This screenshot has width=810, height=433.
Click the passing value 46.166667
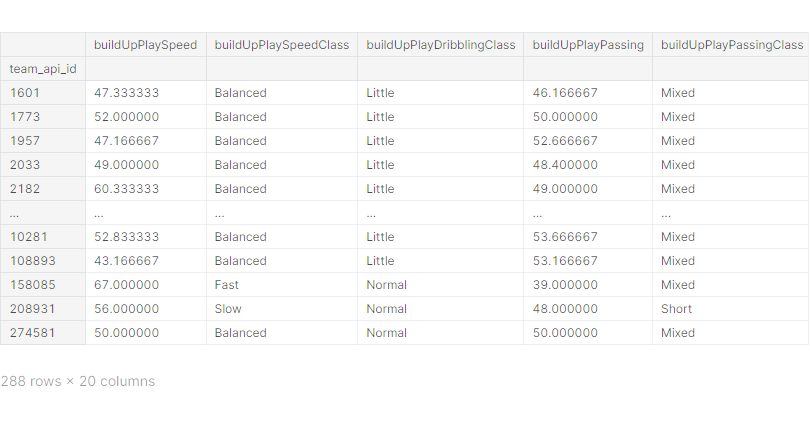(565, 93)
